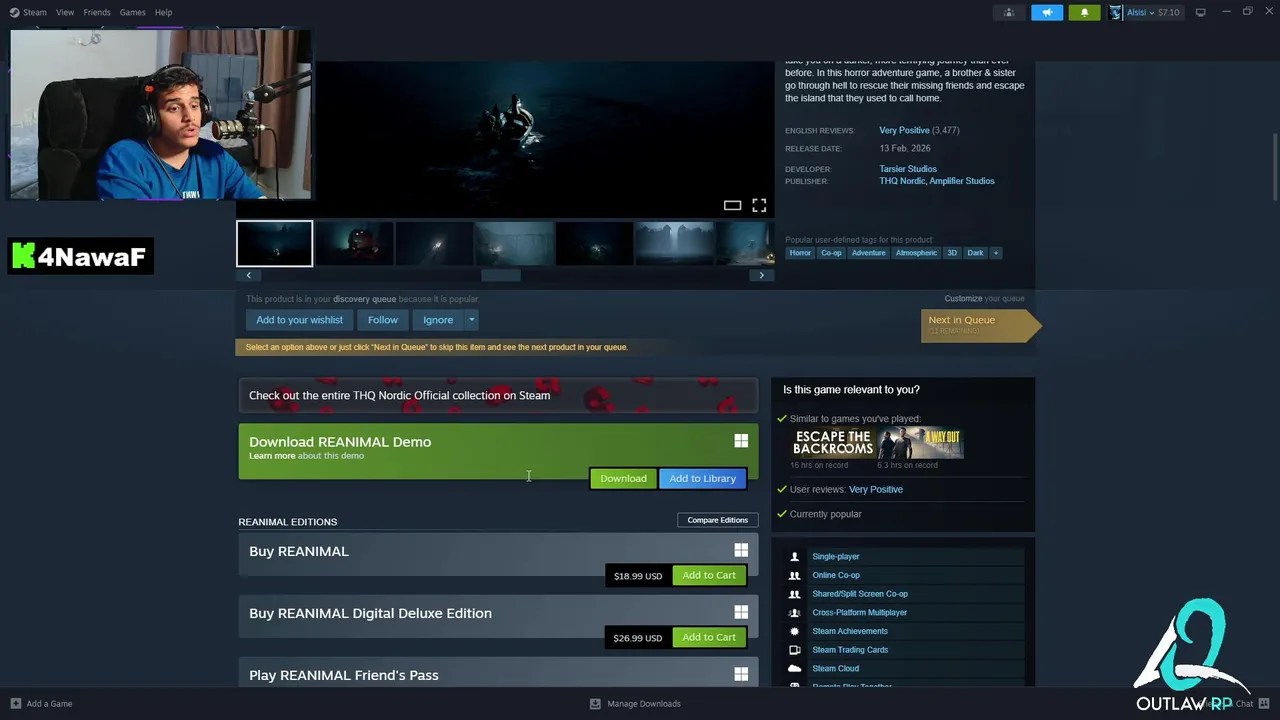
Task: Click the Follow button
Action: [x=382, y=320]
